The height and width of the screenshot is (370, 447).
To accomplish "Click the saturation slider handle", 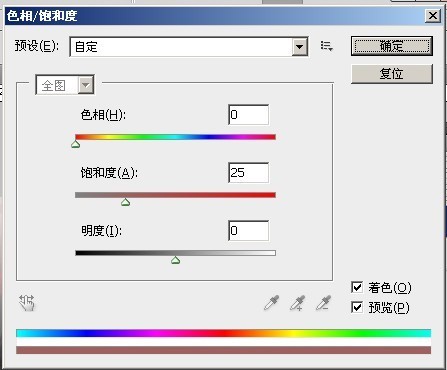I will 125,202.
